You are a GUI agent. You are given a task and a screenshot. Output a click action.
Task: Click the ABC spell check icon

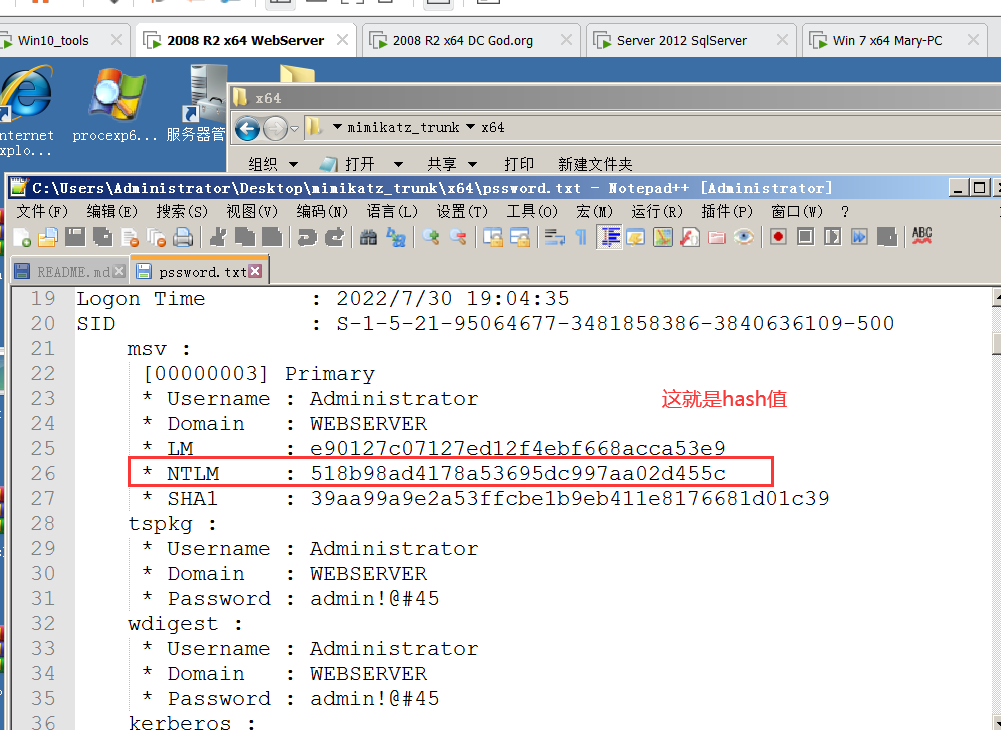click(922, 237)
